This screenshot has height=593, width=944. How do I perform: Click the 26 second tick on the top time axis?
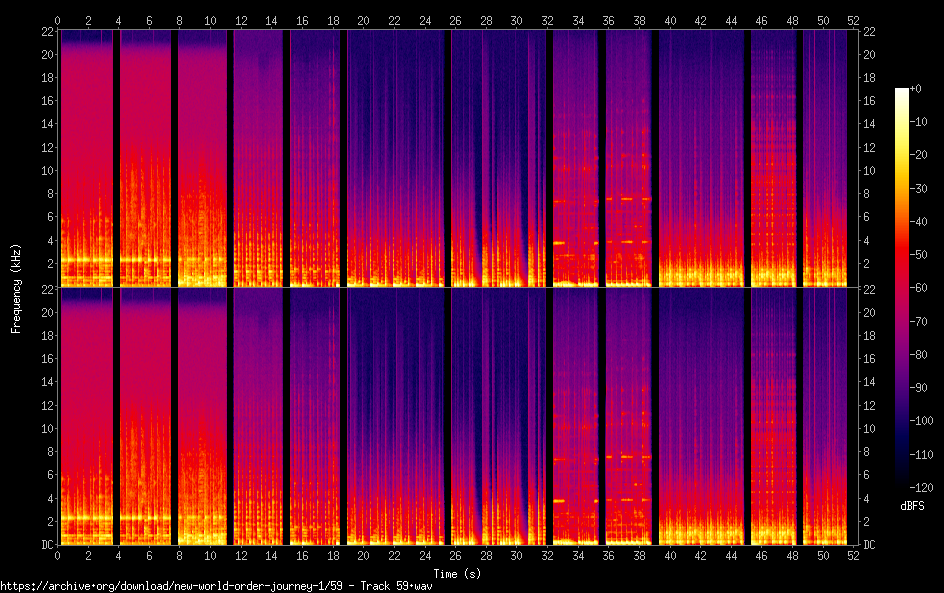tap(455, 20)
